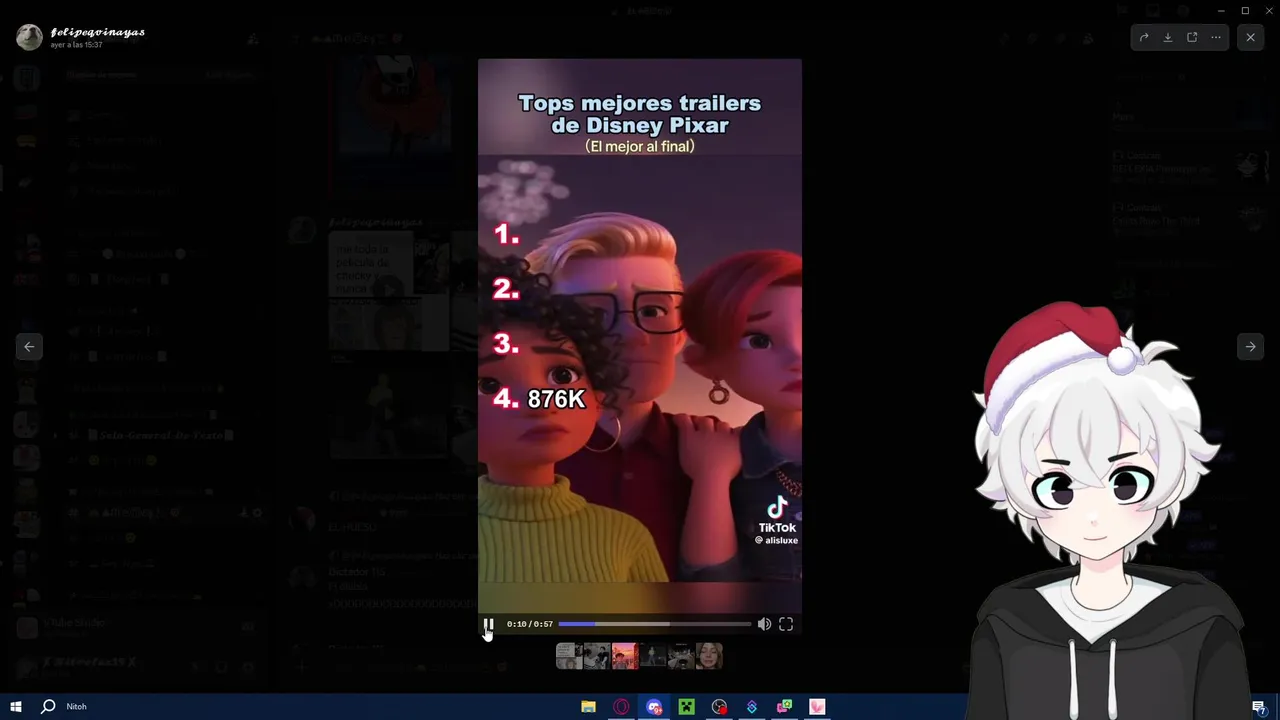The image size is (1280, 720).
Task: Open the Windows Start menu
Action: [x=15, y=706]
